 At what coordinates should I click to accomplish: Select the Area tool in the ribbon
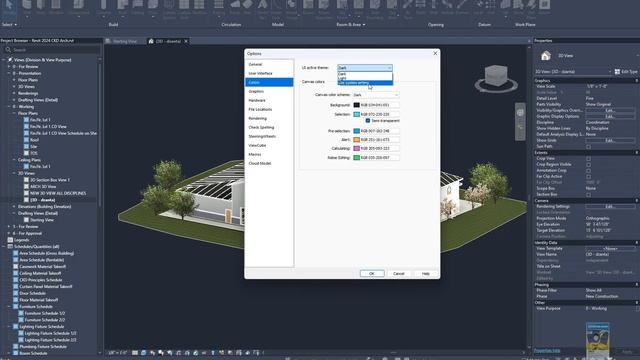(358, 7)
